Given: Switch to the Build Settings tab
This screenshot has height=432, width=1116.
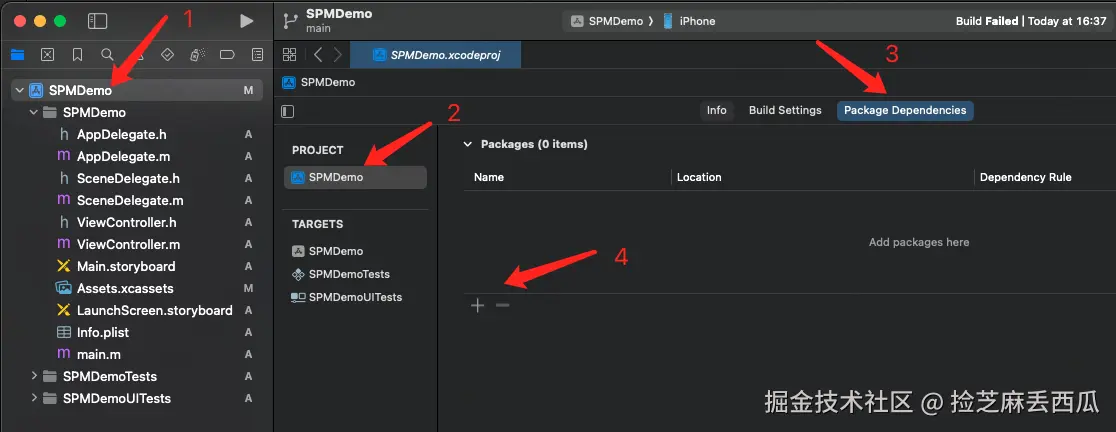Looking at the screenshot, I should 785,110.
